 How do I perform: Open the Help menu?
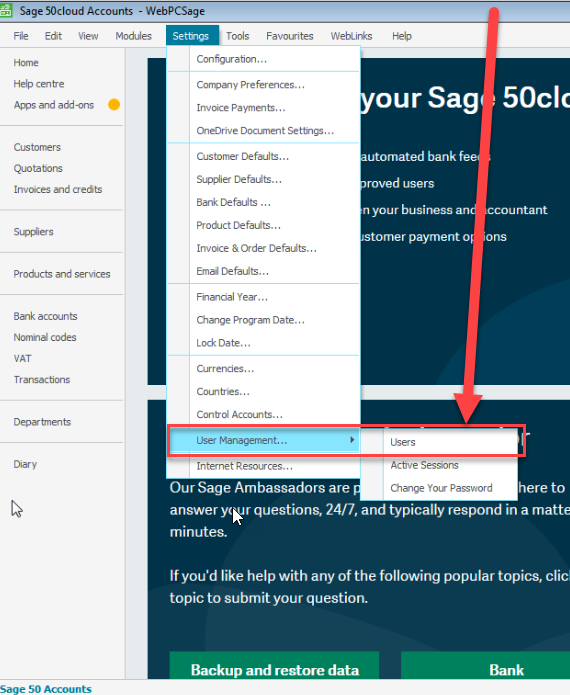coord(402,36)
